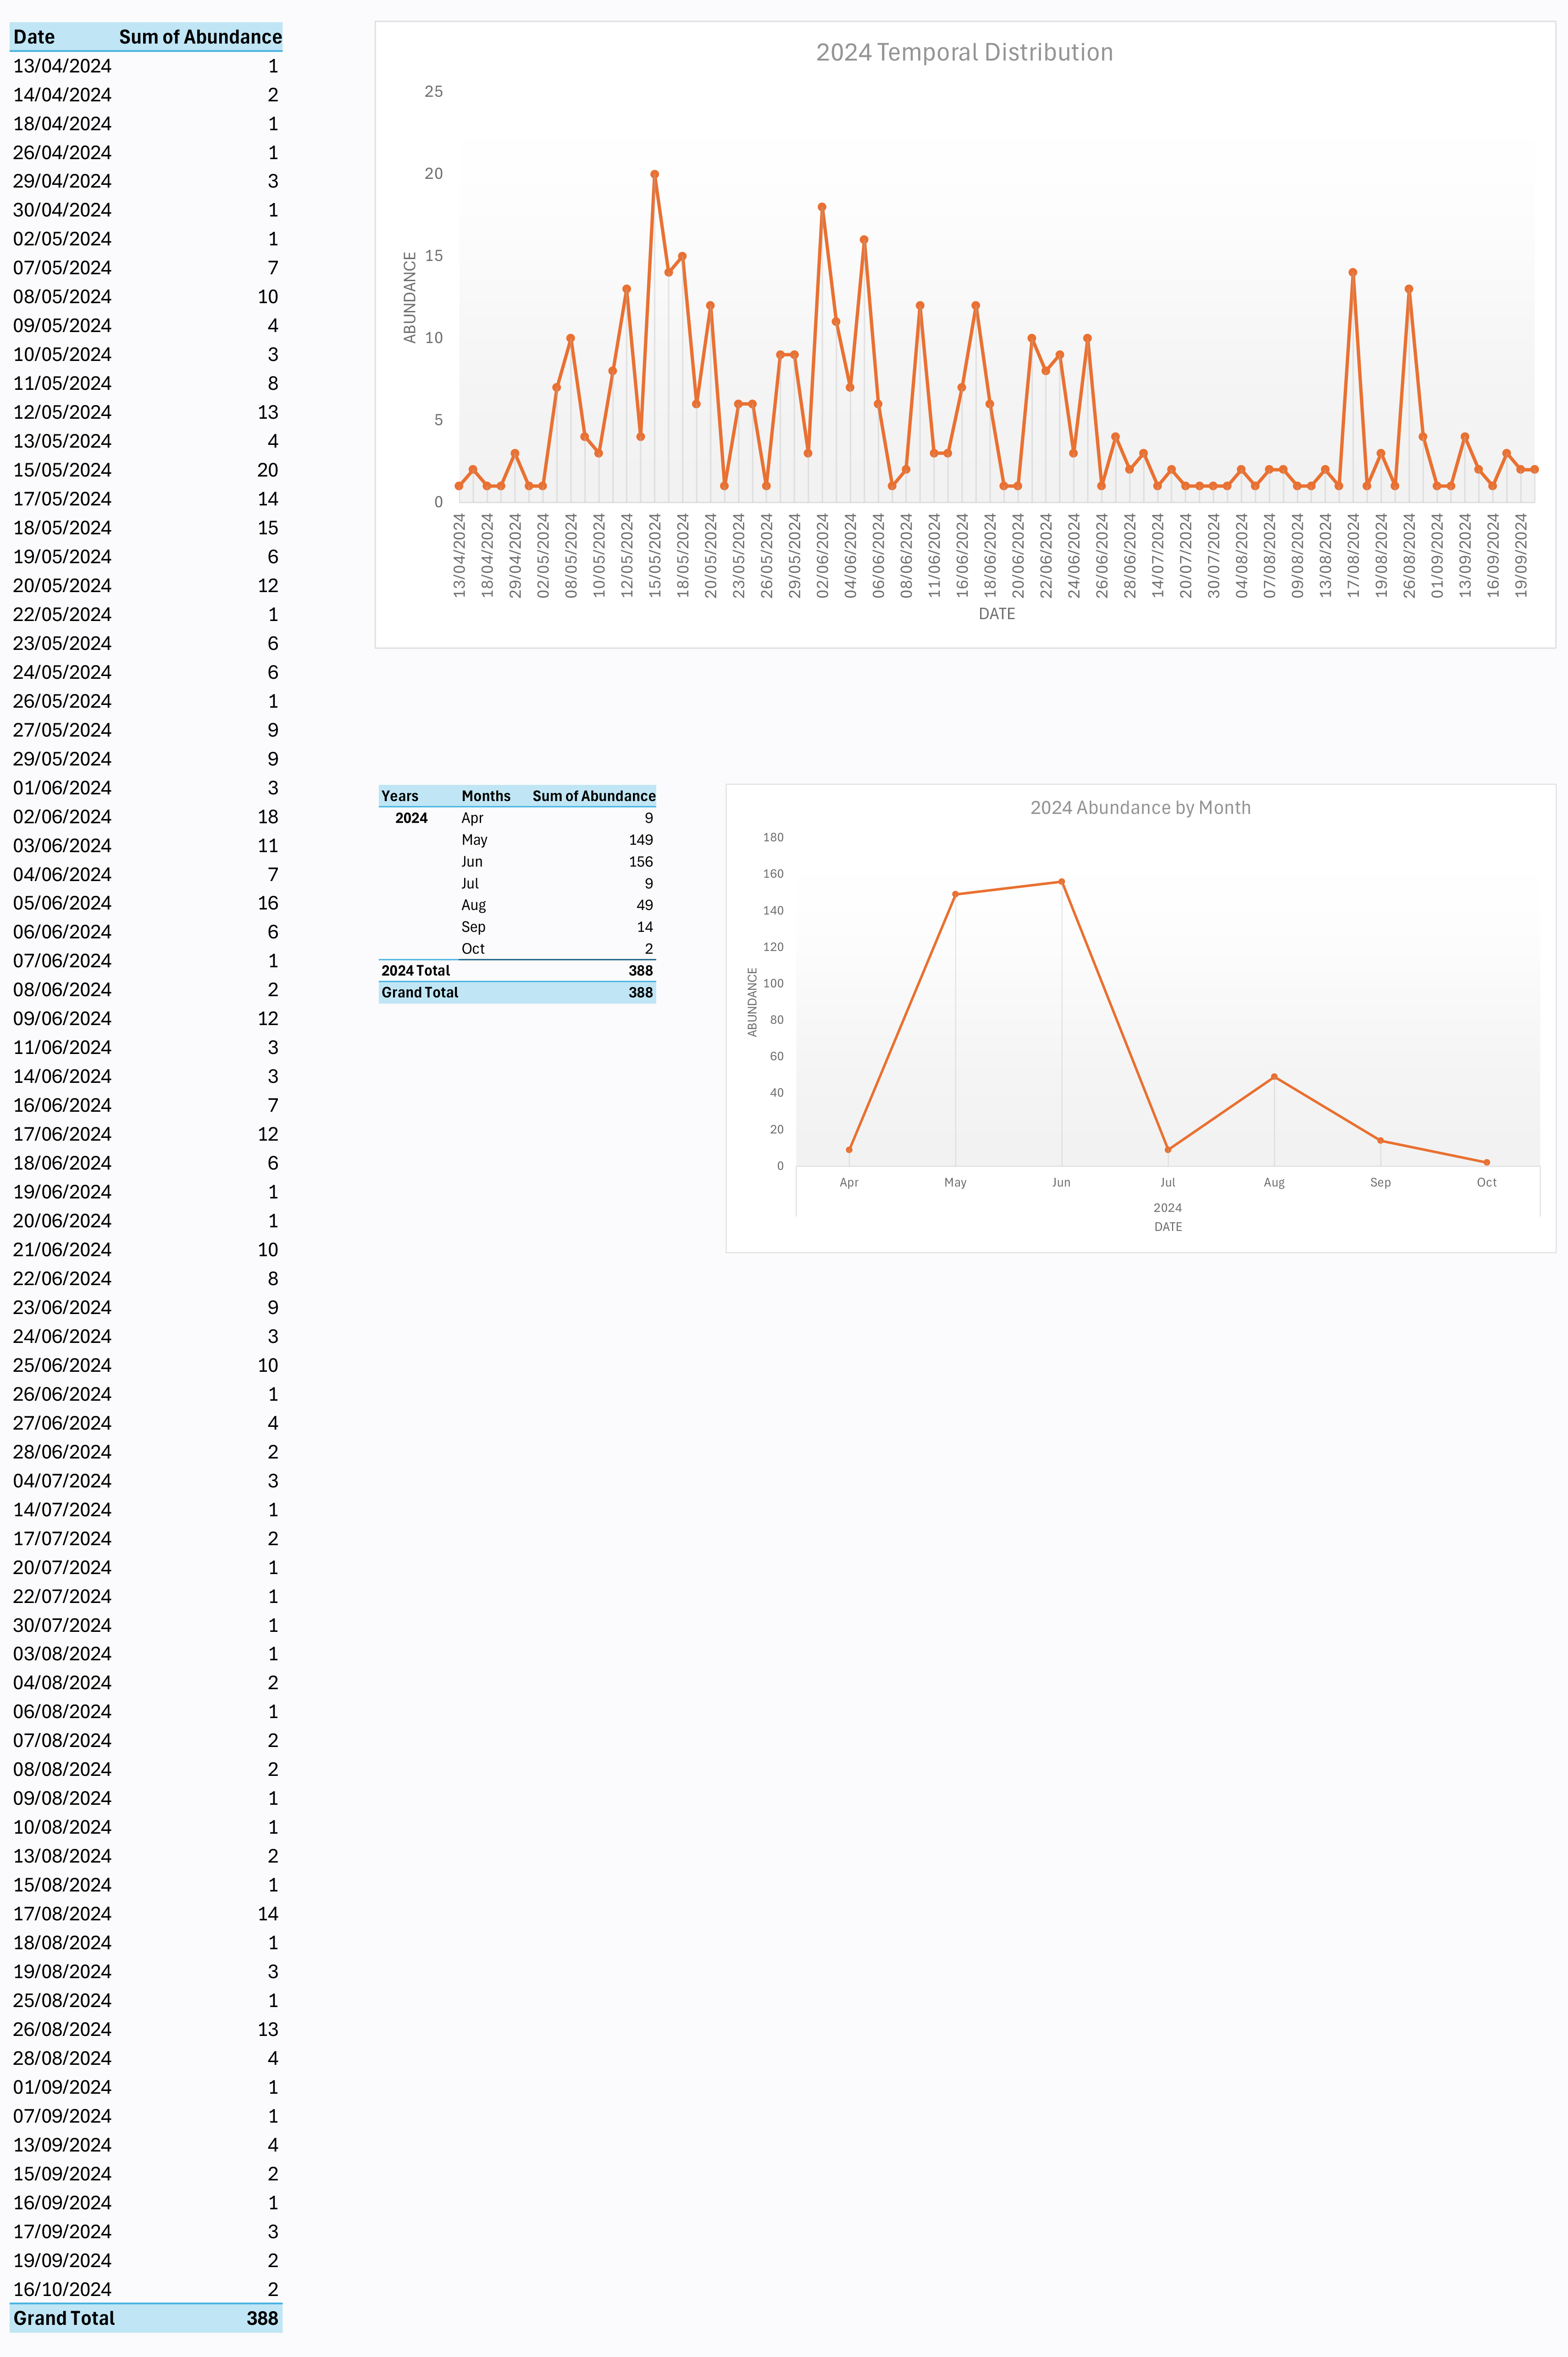The image size is (1568, 2357).
Task: Click the 180 y-axis value in monthly chart
Action: pos(774,838)
